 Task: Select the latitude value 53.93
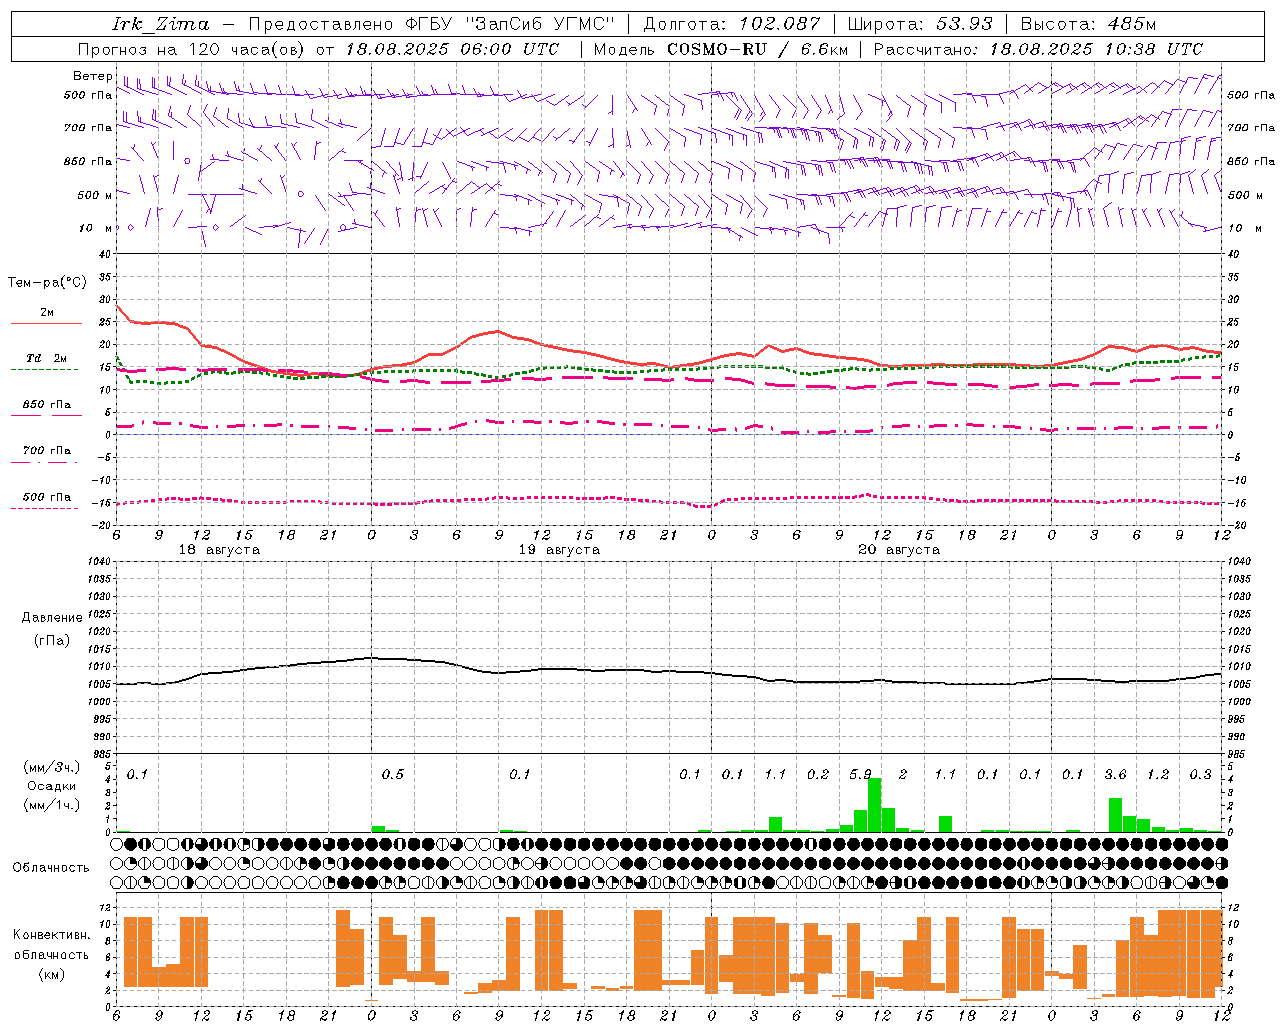964,24
